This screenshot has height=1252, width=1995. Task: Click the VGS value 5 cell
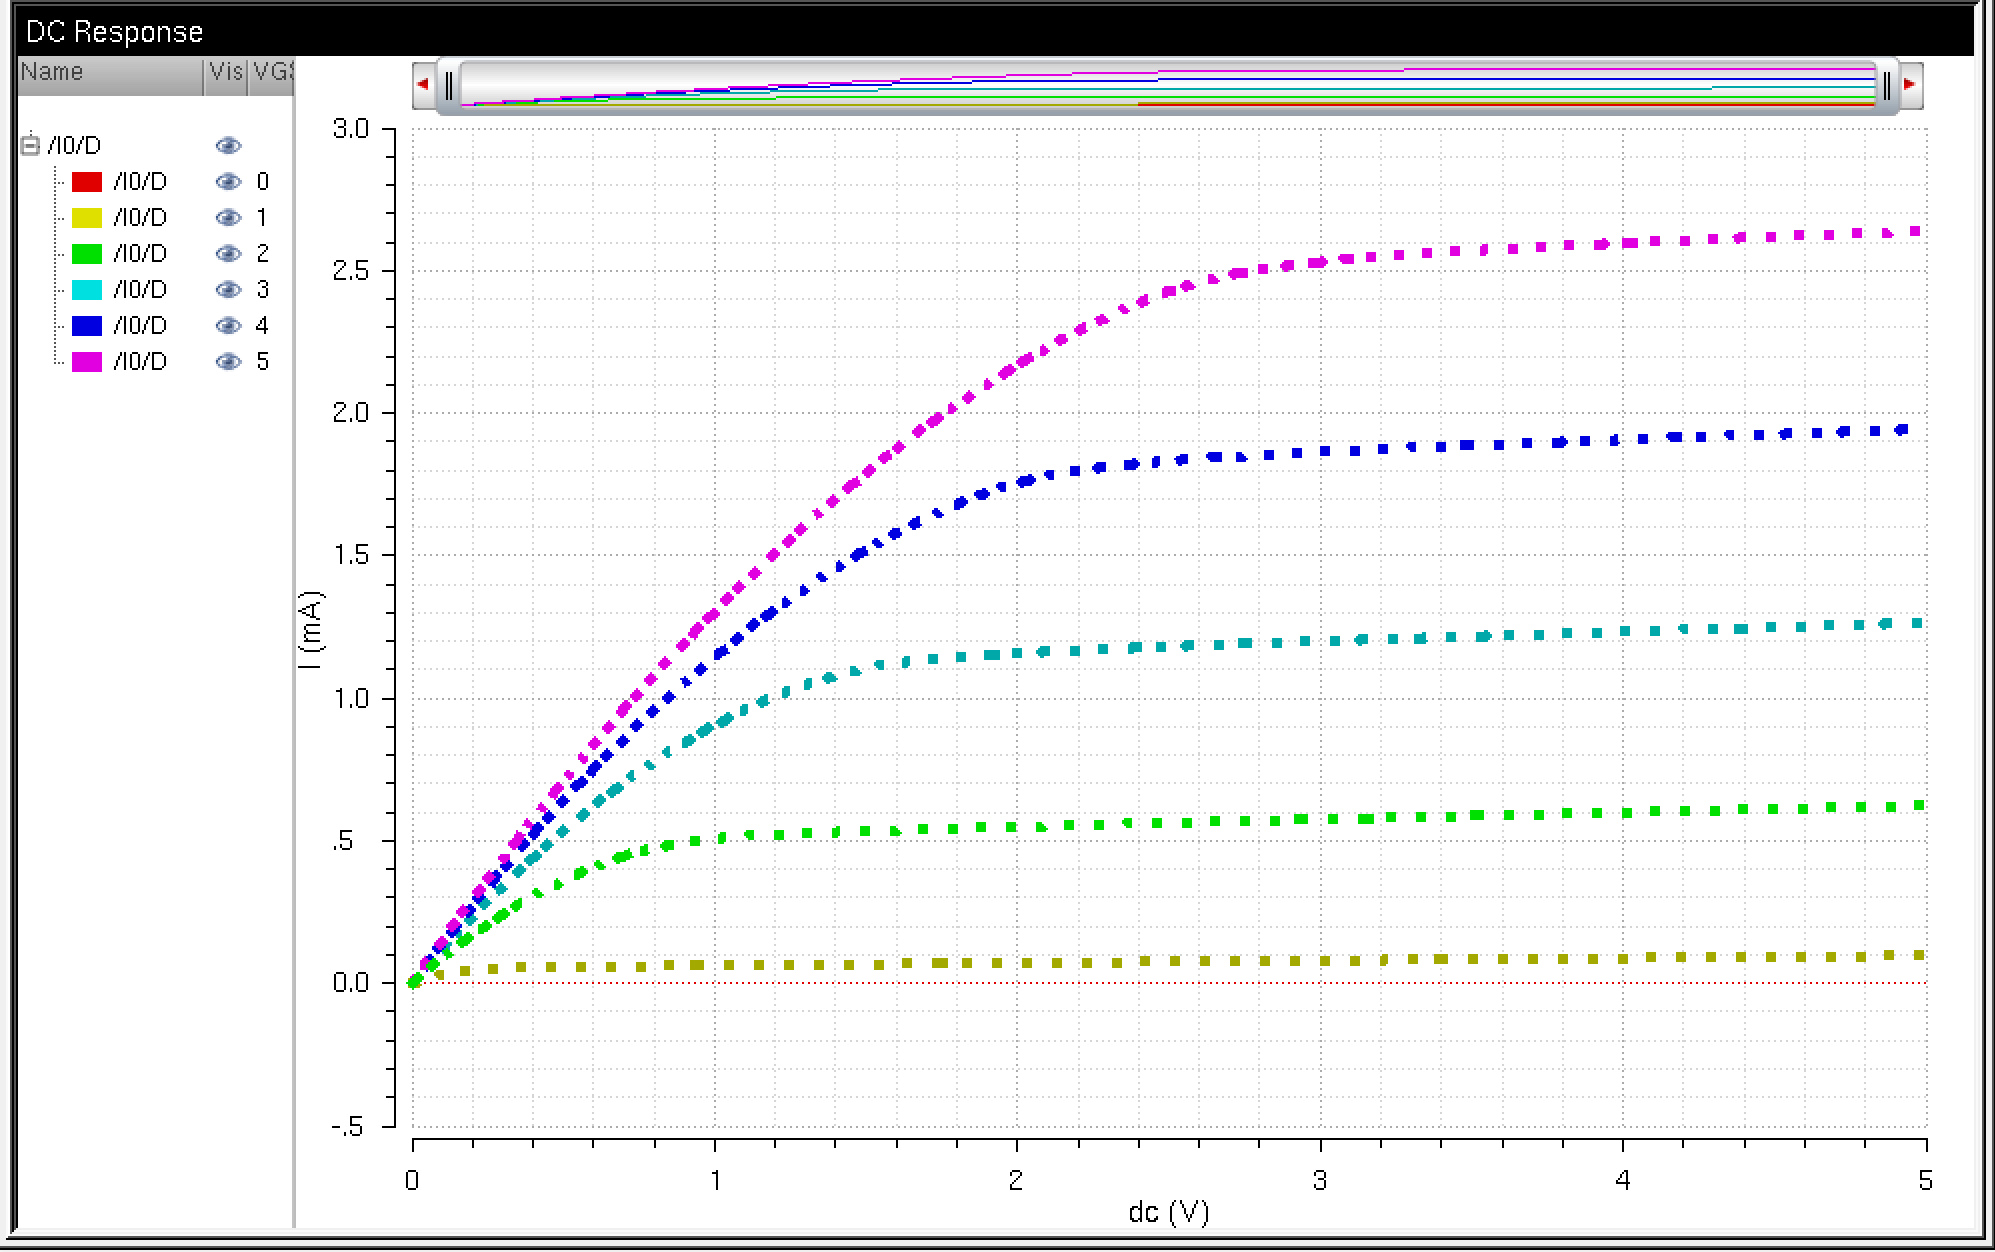tap(263, 362)
